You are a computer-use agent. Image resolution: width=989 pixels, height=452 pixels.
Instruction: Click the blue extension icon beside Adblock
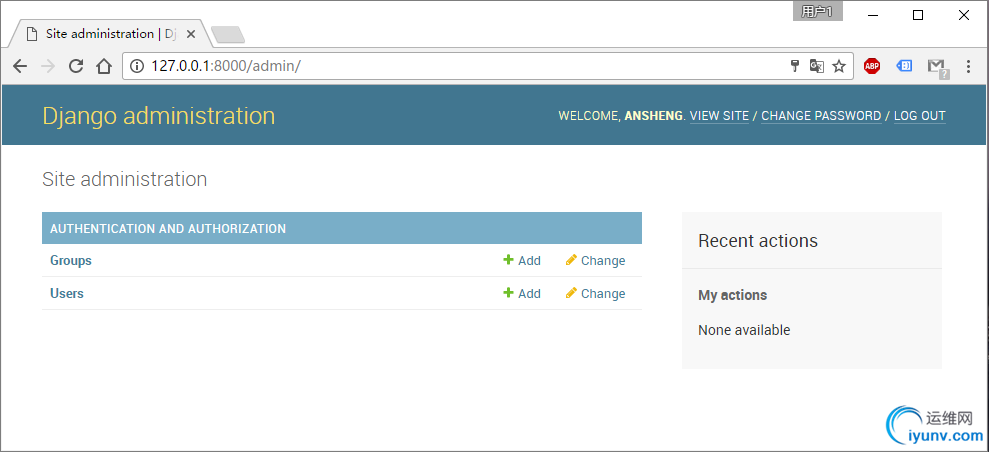click(904, 66)
